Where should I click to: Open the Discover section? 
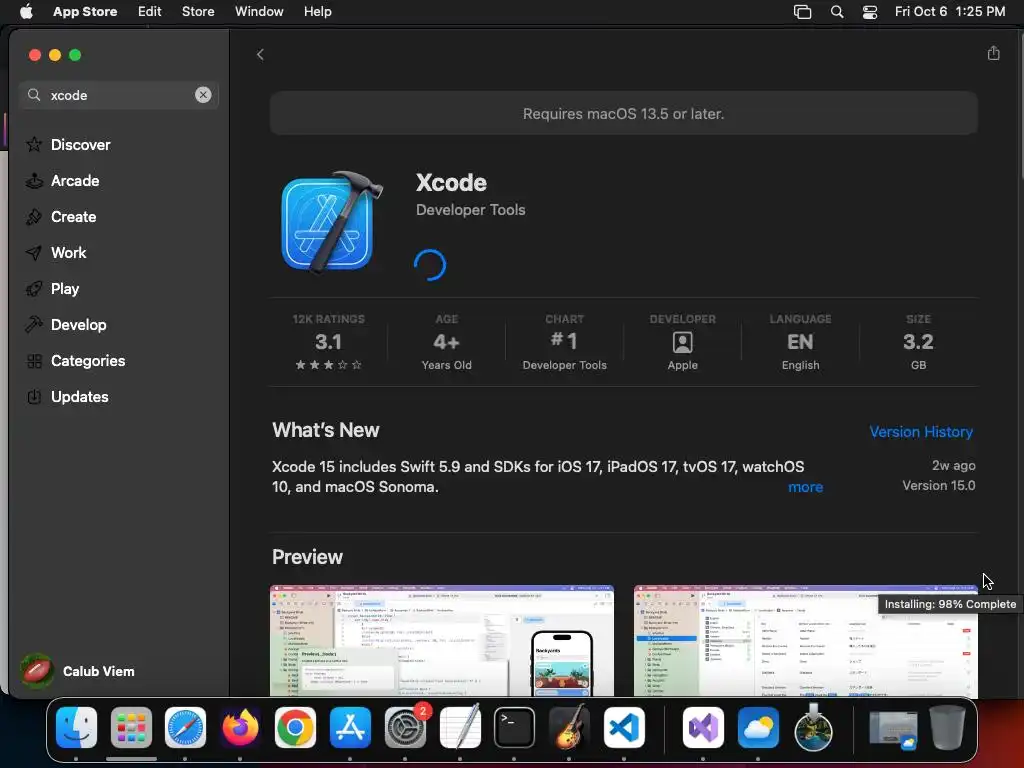(80, 144)
